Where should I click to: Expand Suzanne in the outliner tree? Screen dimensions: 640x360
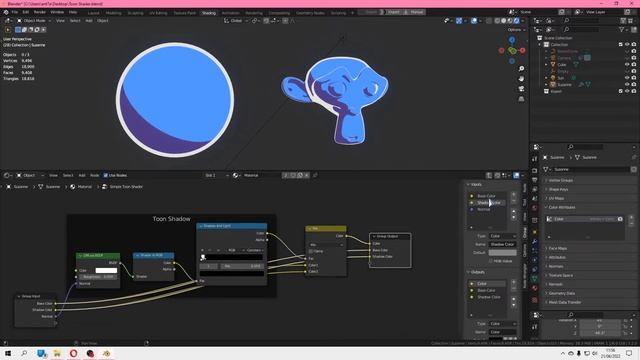[546, 84]
